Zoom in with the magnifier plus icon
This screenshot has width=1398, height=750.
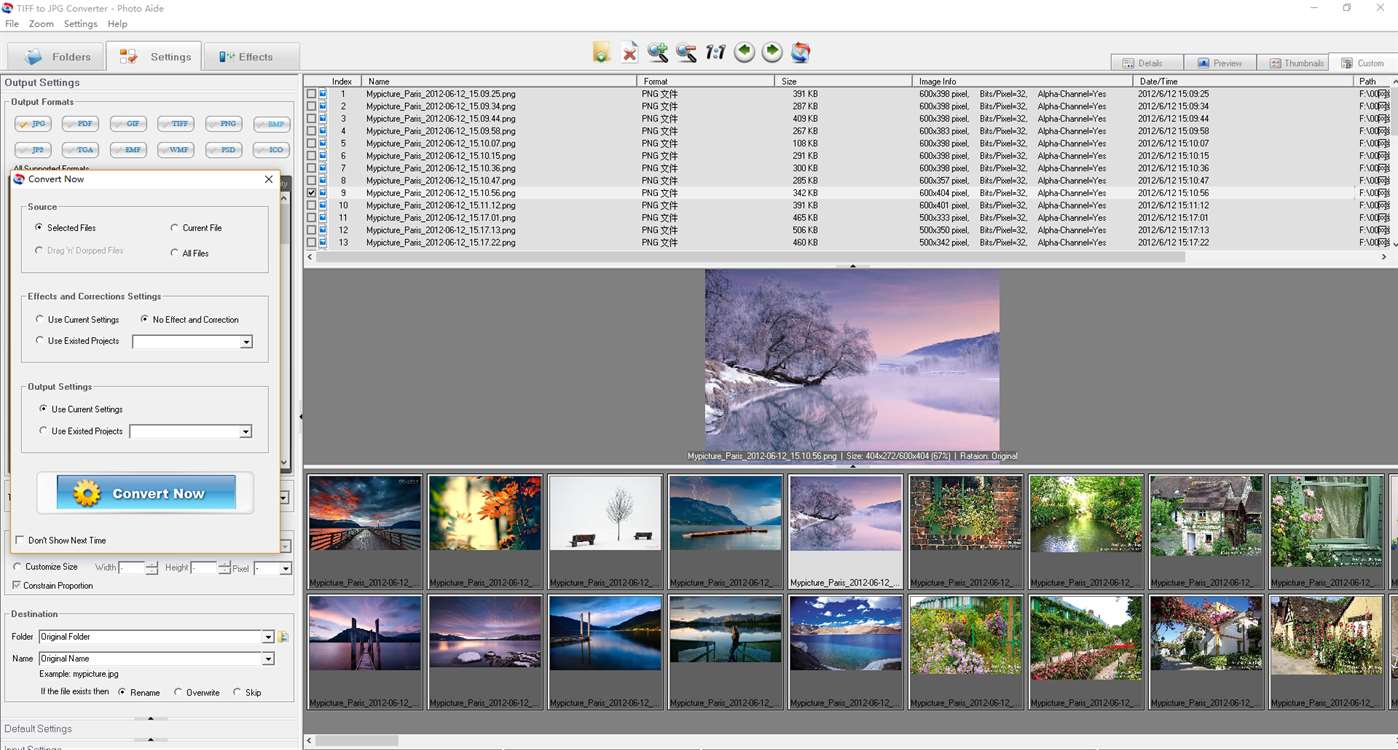pos(657,52)
